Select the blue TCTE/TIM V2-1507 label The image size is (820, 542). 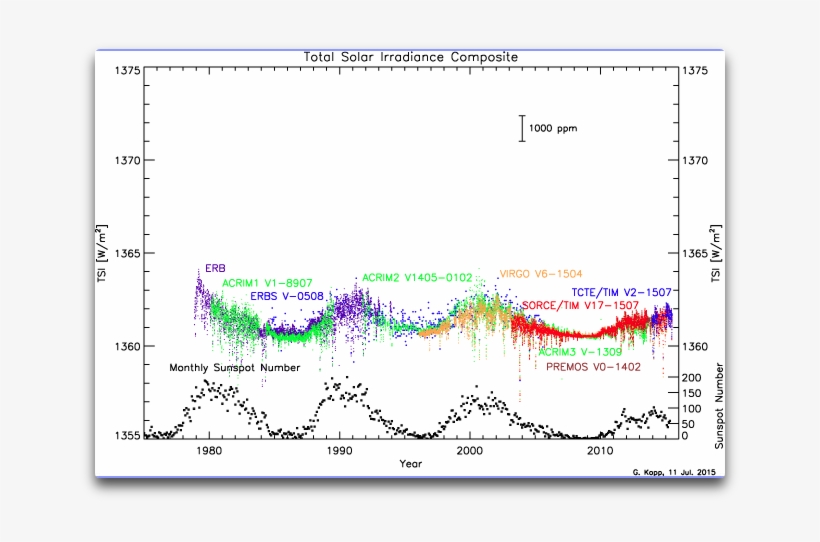(x=620, y=292)
